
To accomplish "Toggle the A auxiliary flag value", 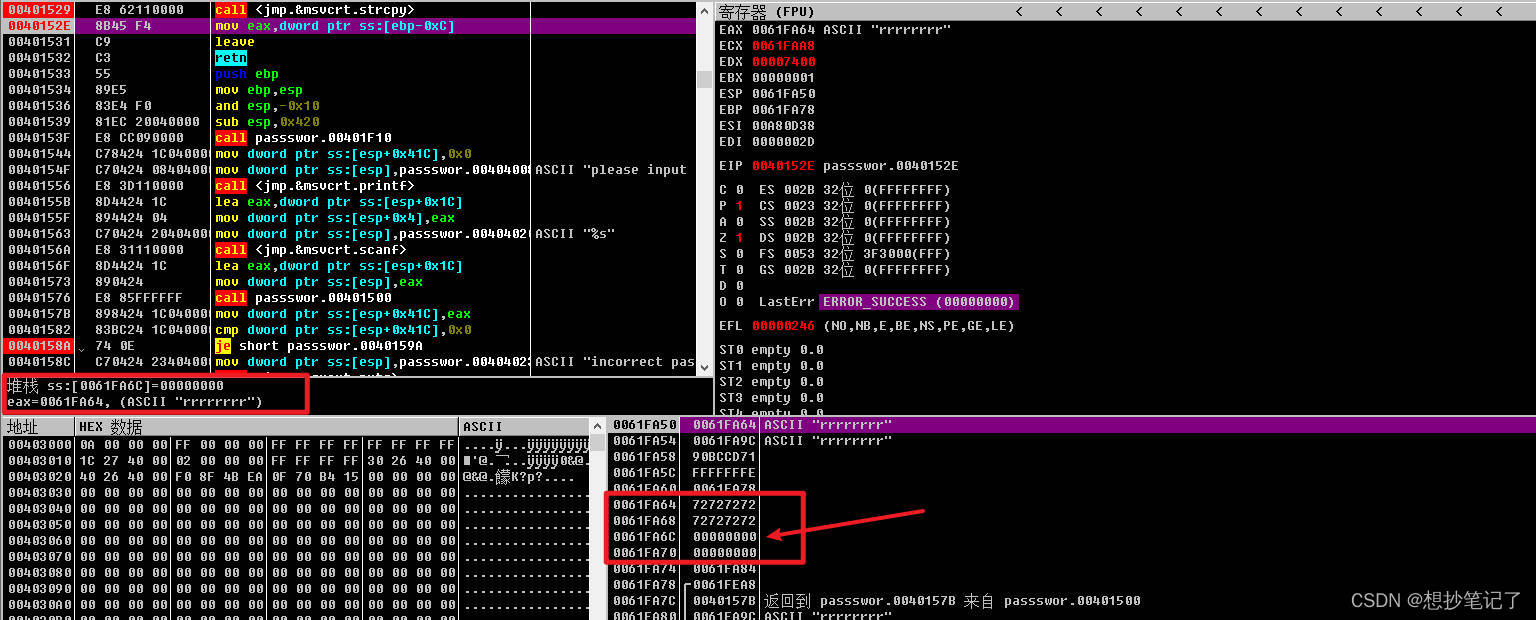I will pyautogui.click(x=739, y=222).
